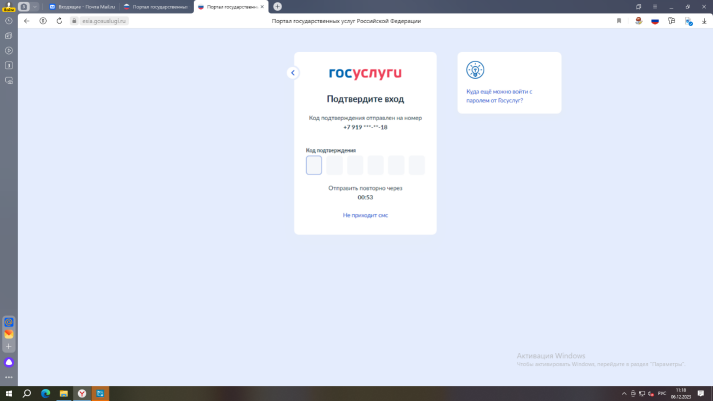Open the browser downloads panel
Screen dimensions: 713x401
(702, 20)
